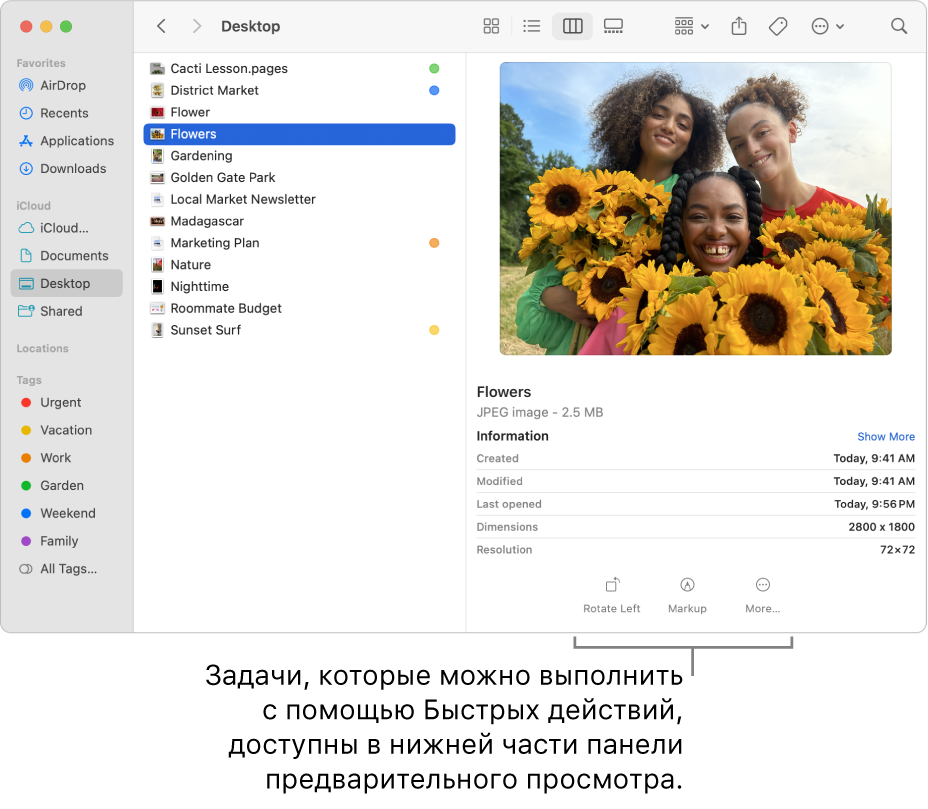Click the Modified date value

tap(874, 482)
